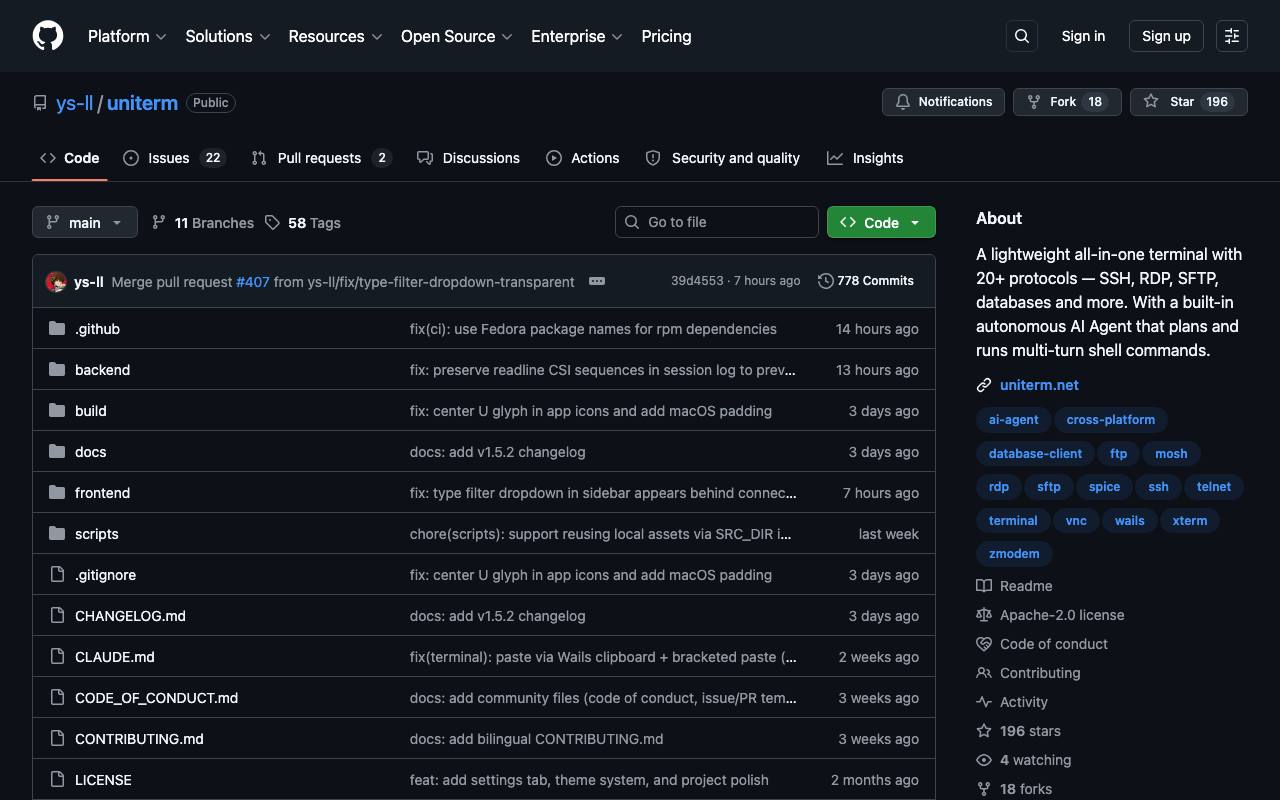Viewport: 1280px width, 800px height.
Task: Click the CLAUDE.md file icon
Action: [x=57, y=657]
